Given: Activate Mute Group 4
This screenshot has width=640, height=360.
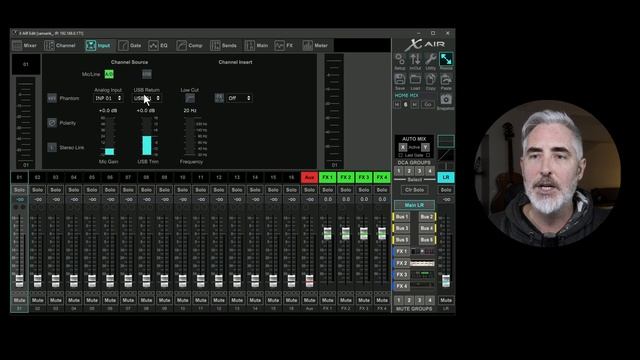Looking at the screenshot, I should (429, 300).
